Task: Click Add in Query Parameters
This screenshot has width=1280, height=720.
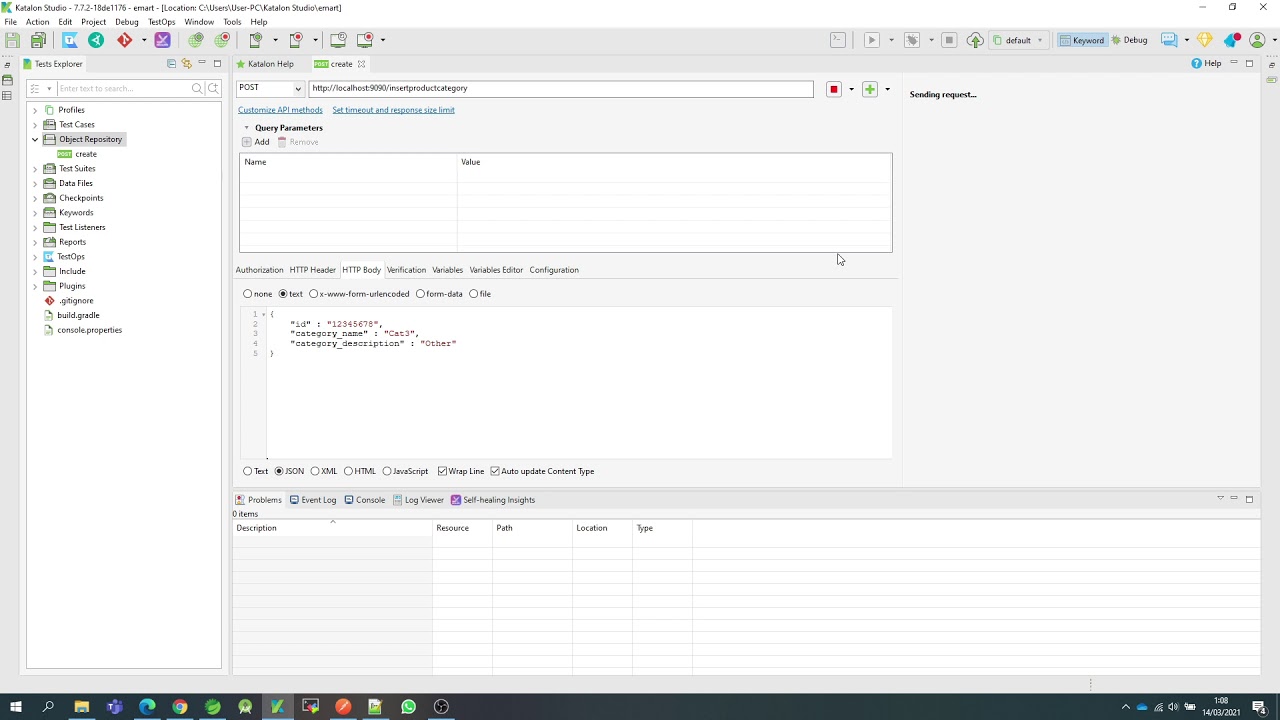Action: click(256, 142)
